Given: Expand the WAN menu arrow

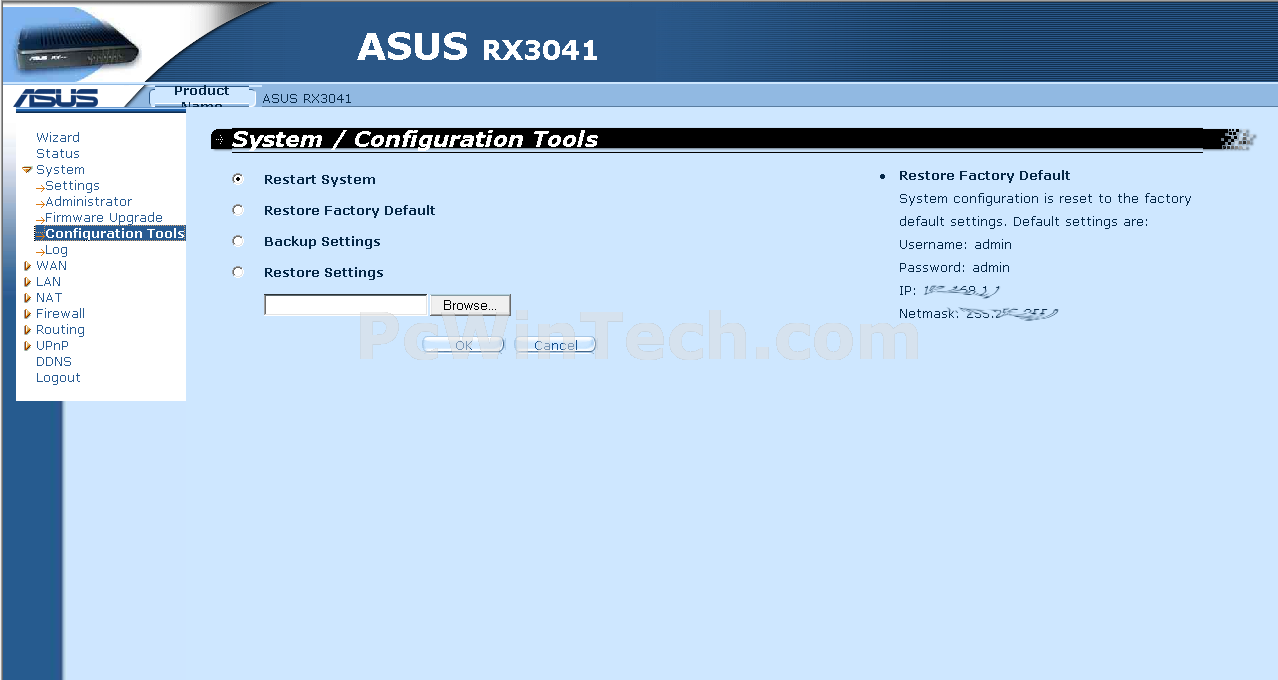Looking at the screenshot, I should (x=27, y=266).
